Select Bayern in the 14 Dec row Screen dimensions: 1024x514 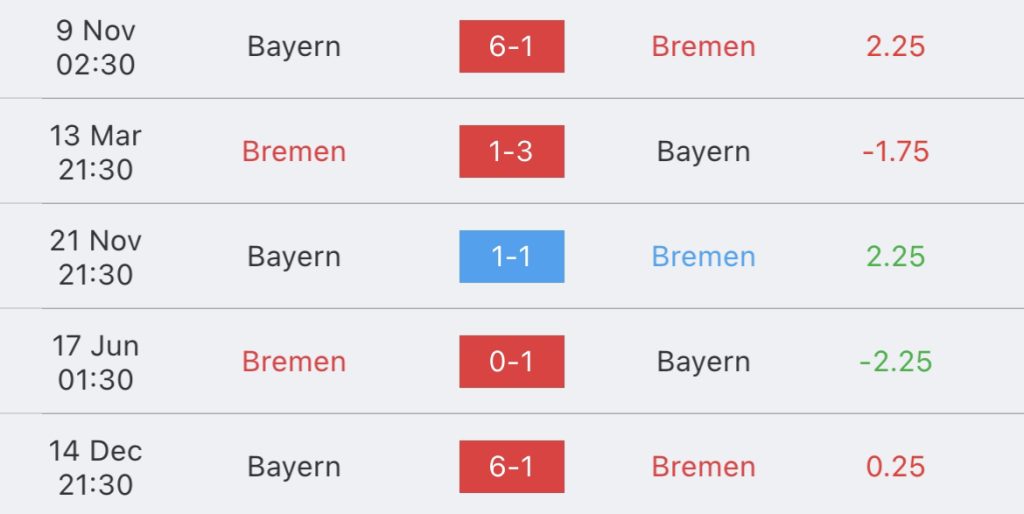(x=294, y=468)
